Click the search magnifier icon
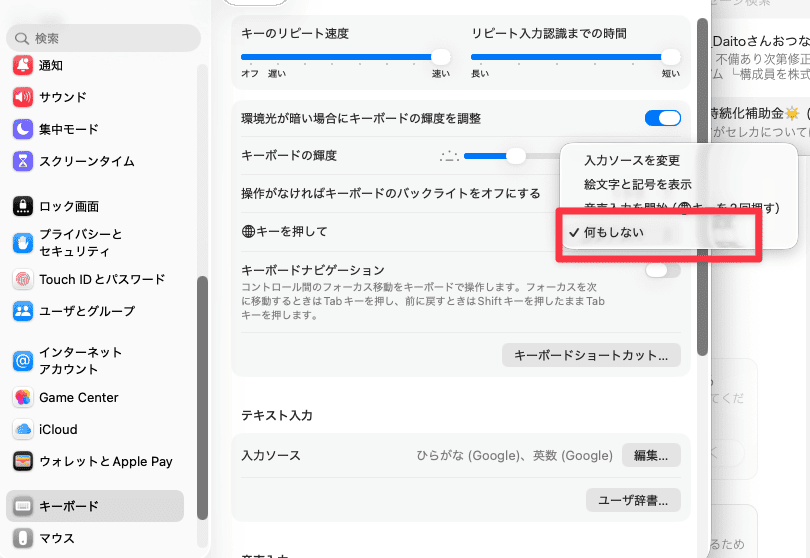This screenshot has width=810, height=558. 21,38
